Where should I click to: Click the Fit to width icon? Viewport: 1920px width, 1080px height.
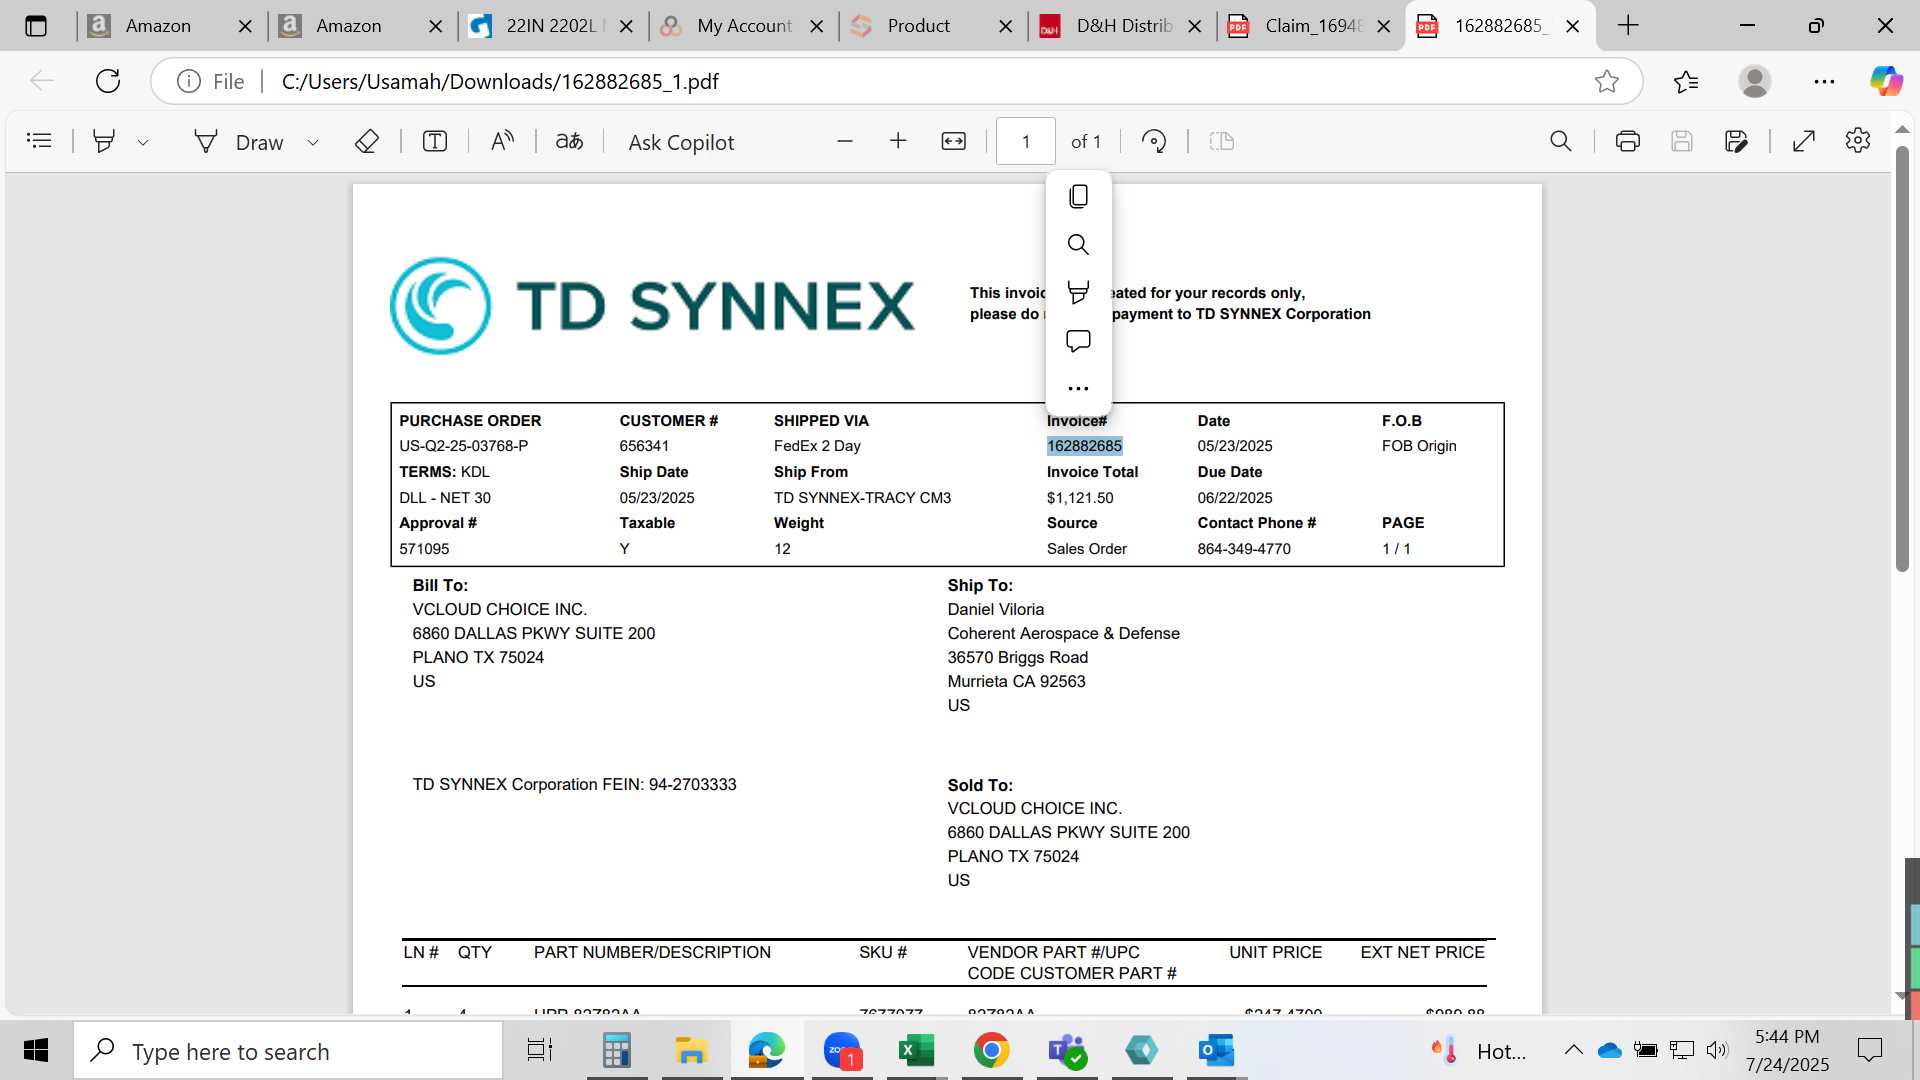(x=954, y=141)
